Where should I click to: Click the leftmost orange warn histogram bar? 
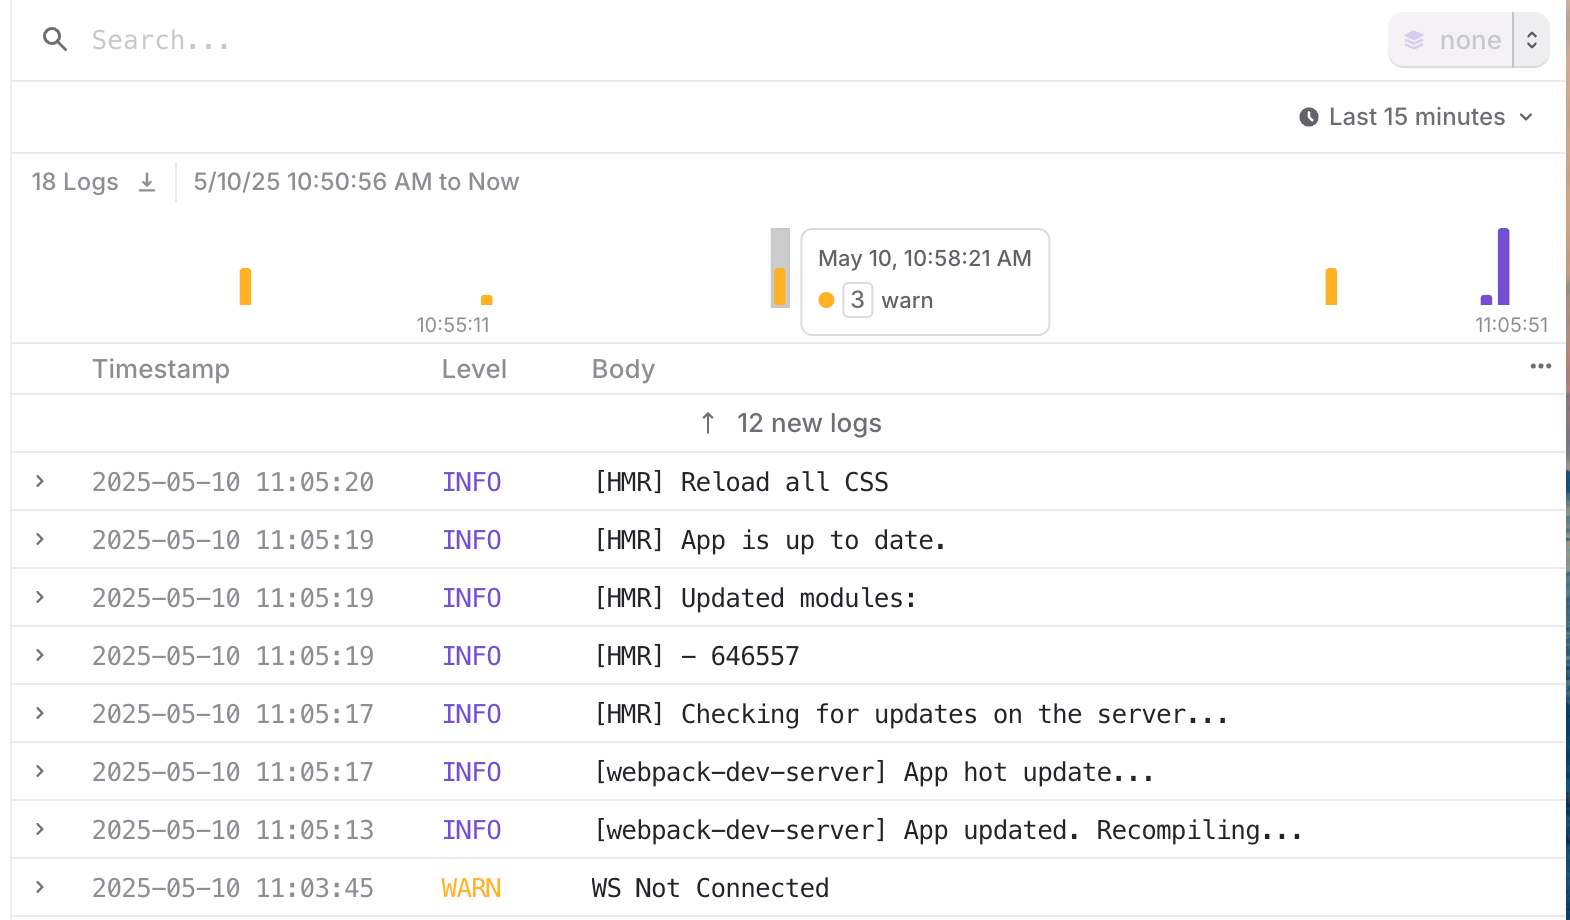click(x=245, y=287)
